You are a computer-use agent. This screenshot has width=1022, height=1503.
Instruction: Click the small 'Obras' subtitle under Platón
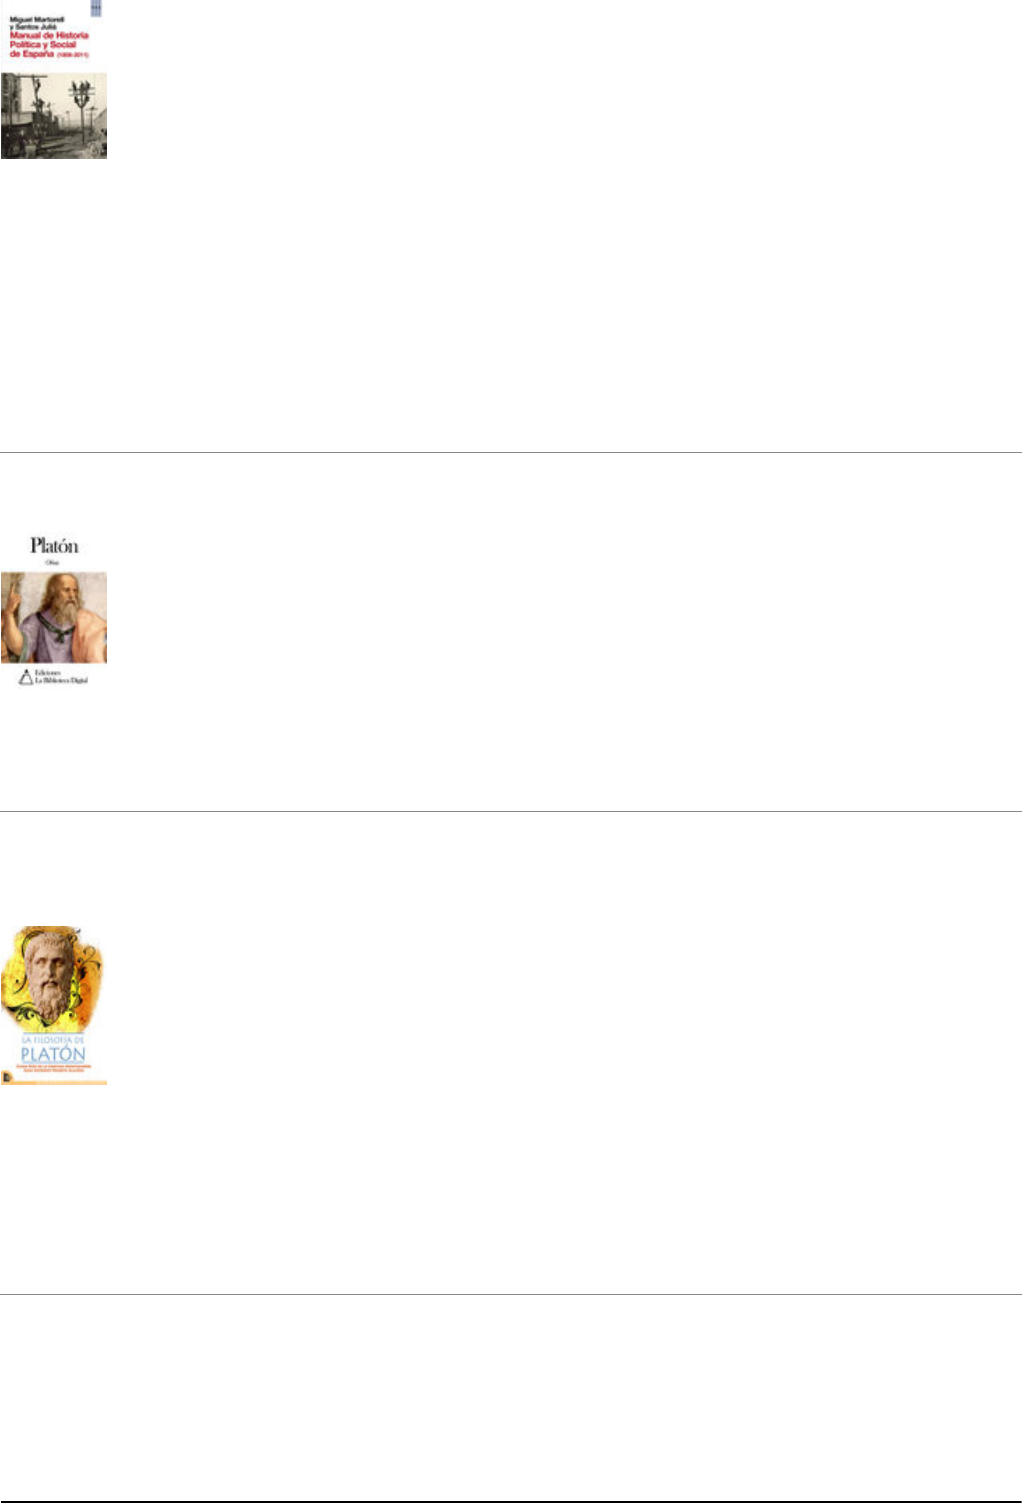54,563
